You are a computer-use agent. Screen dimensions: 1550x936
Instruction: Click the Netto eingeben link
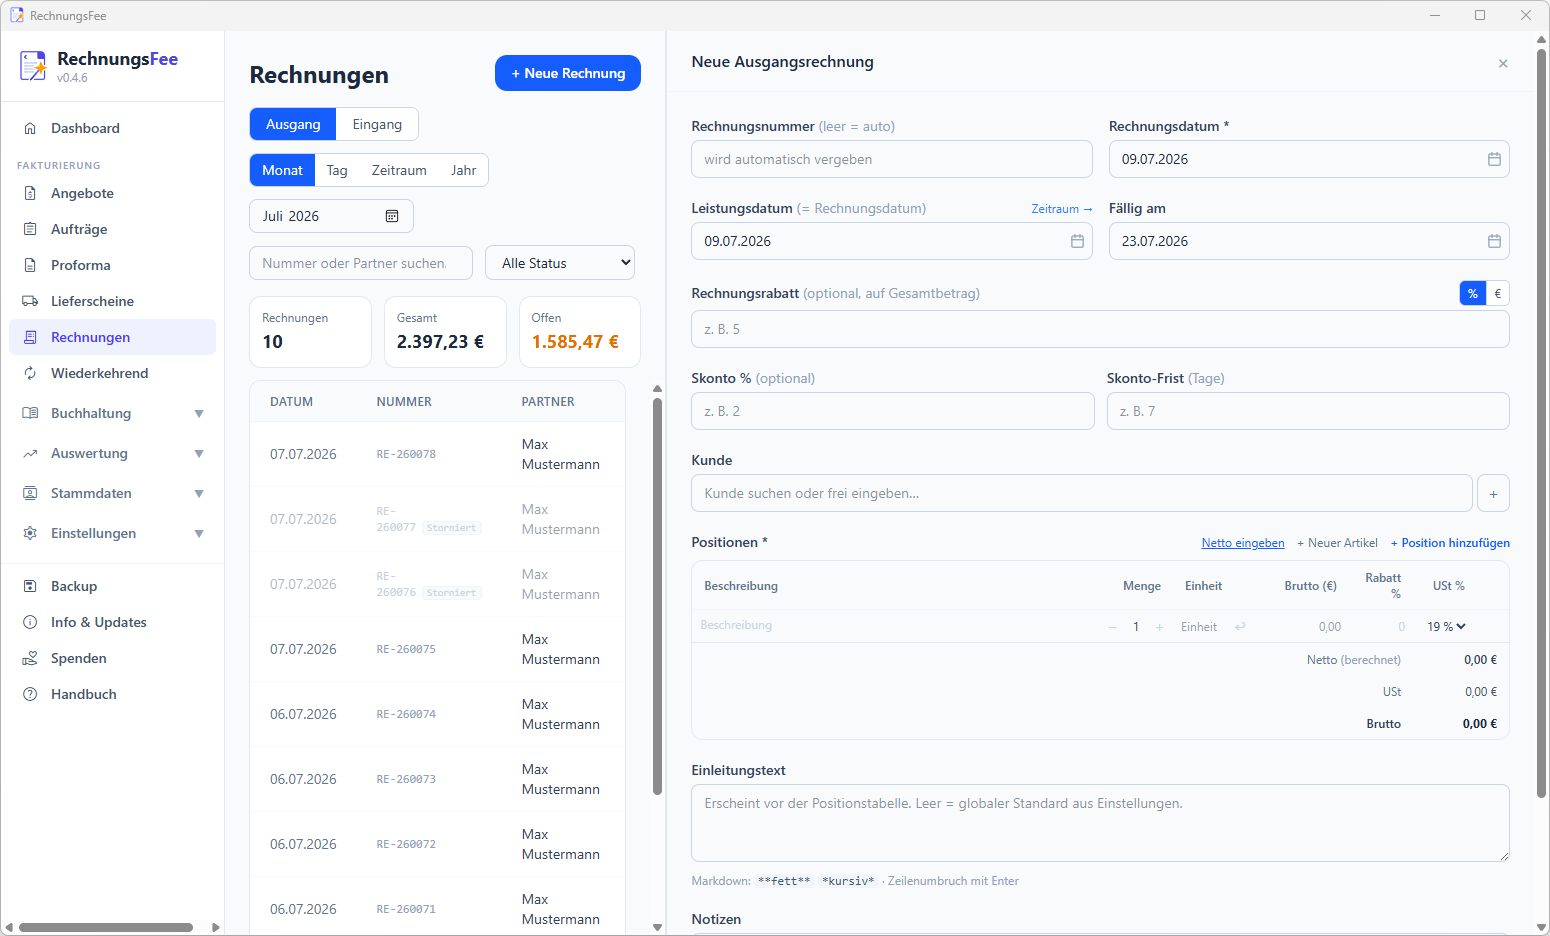[x=1243, y=543]
